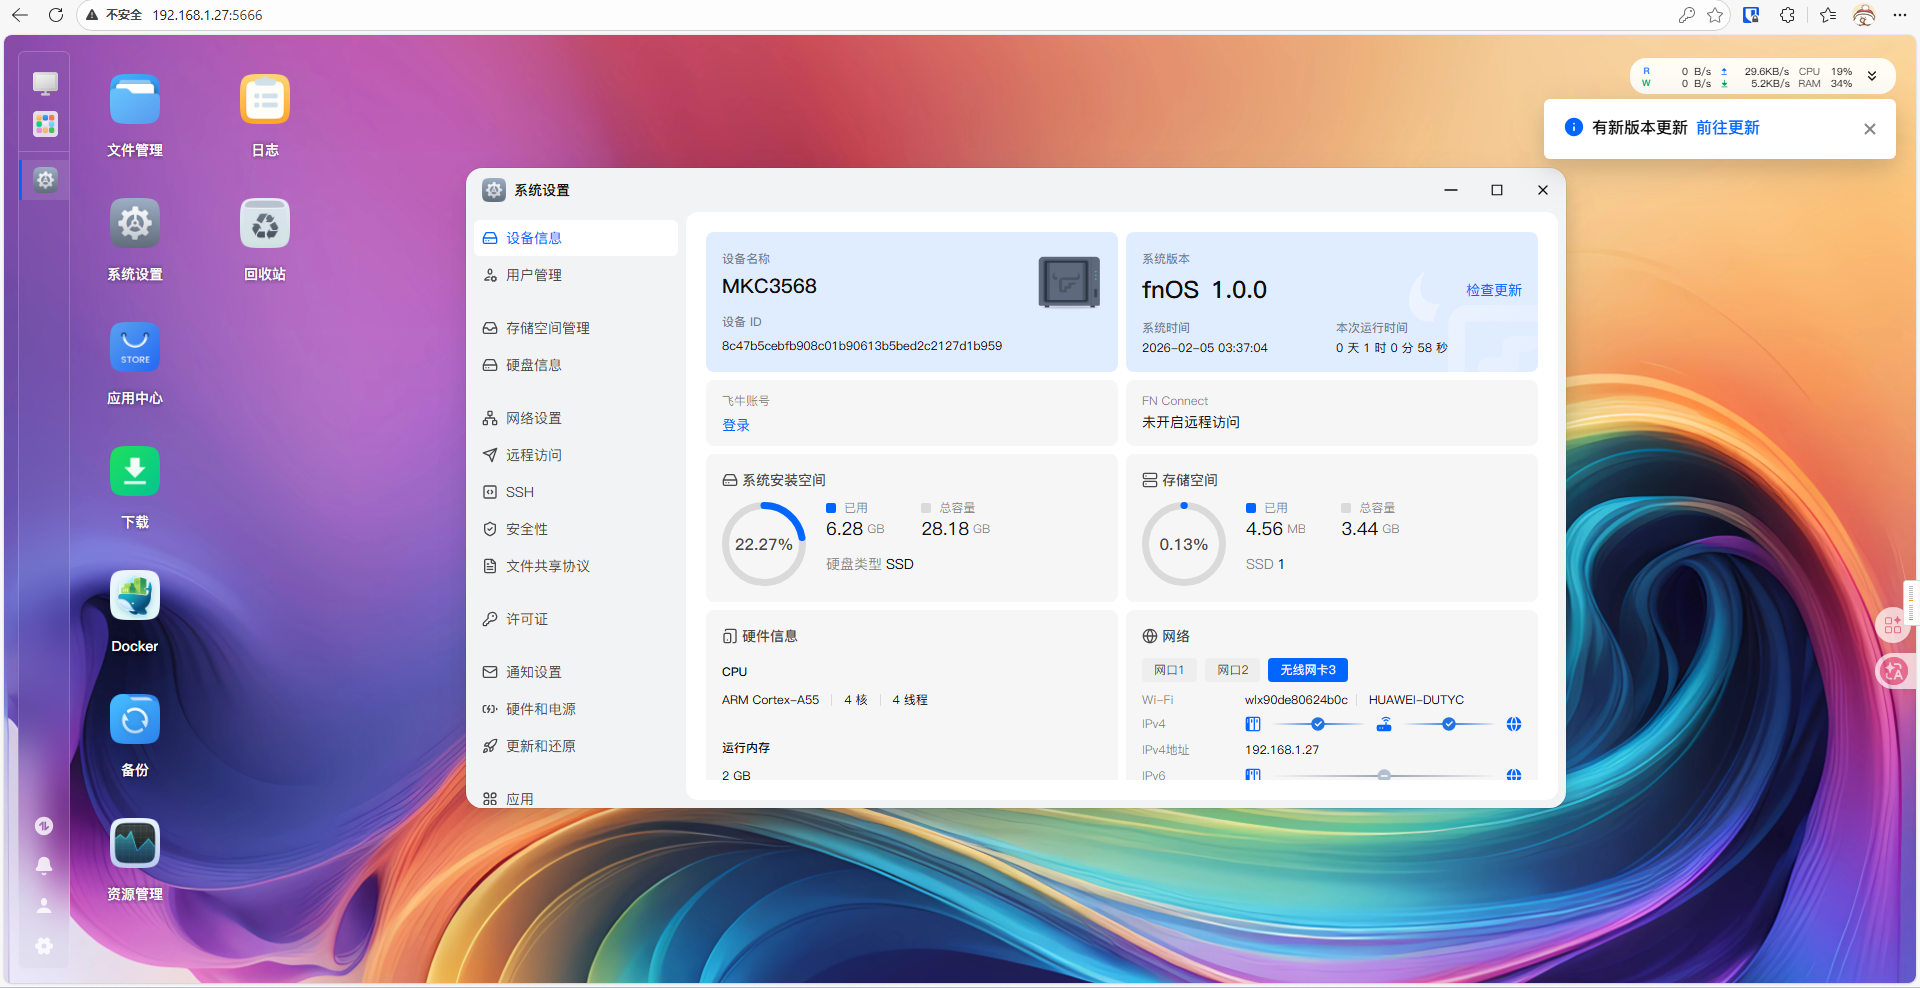Click the user account icon in the sidebar
This screenshot has width=1920, height=988.
pos(44,906)
